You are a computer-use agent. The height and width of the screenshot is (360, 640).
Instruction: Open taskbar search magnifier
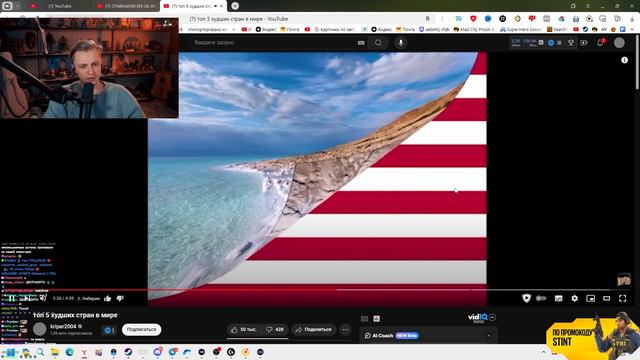(40, 352)
